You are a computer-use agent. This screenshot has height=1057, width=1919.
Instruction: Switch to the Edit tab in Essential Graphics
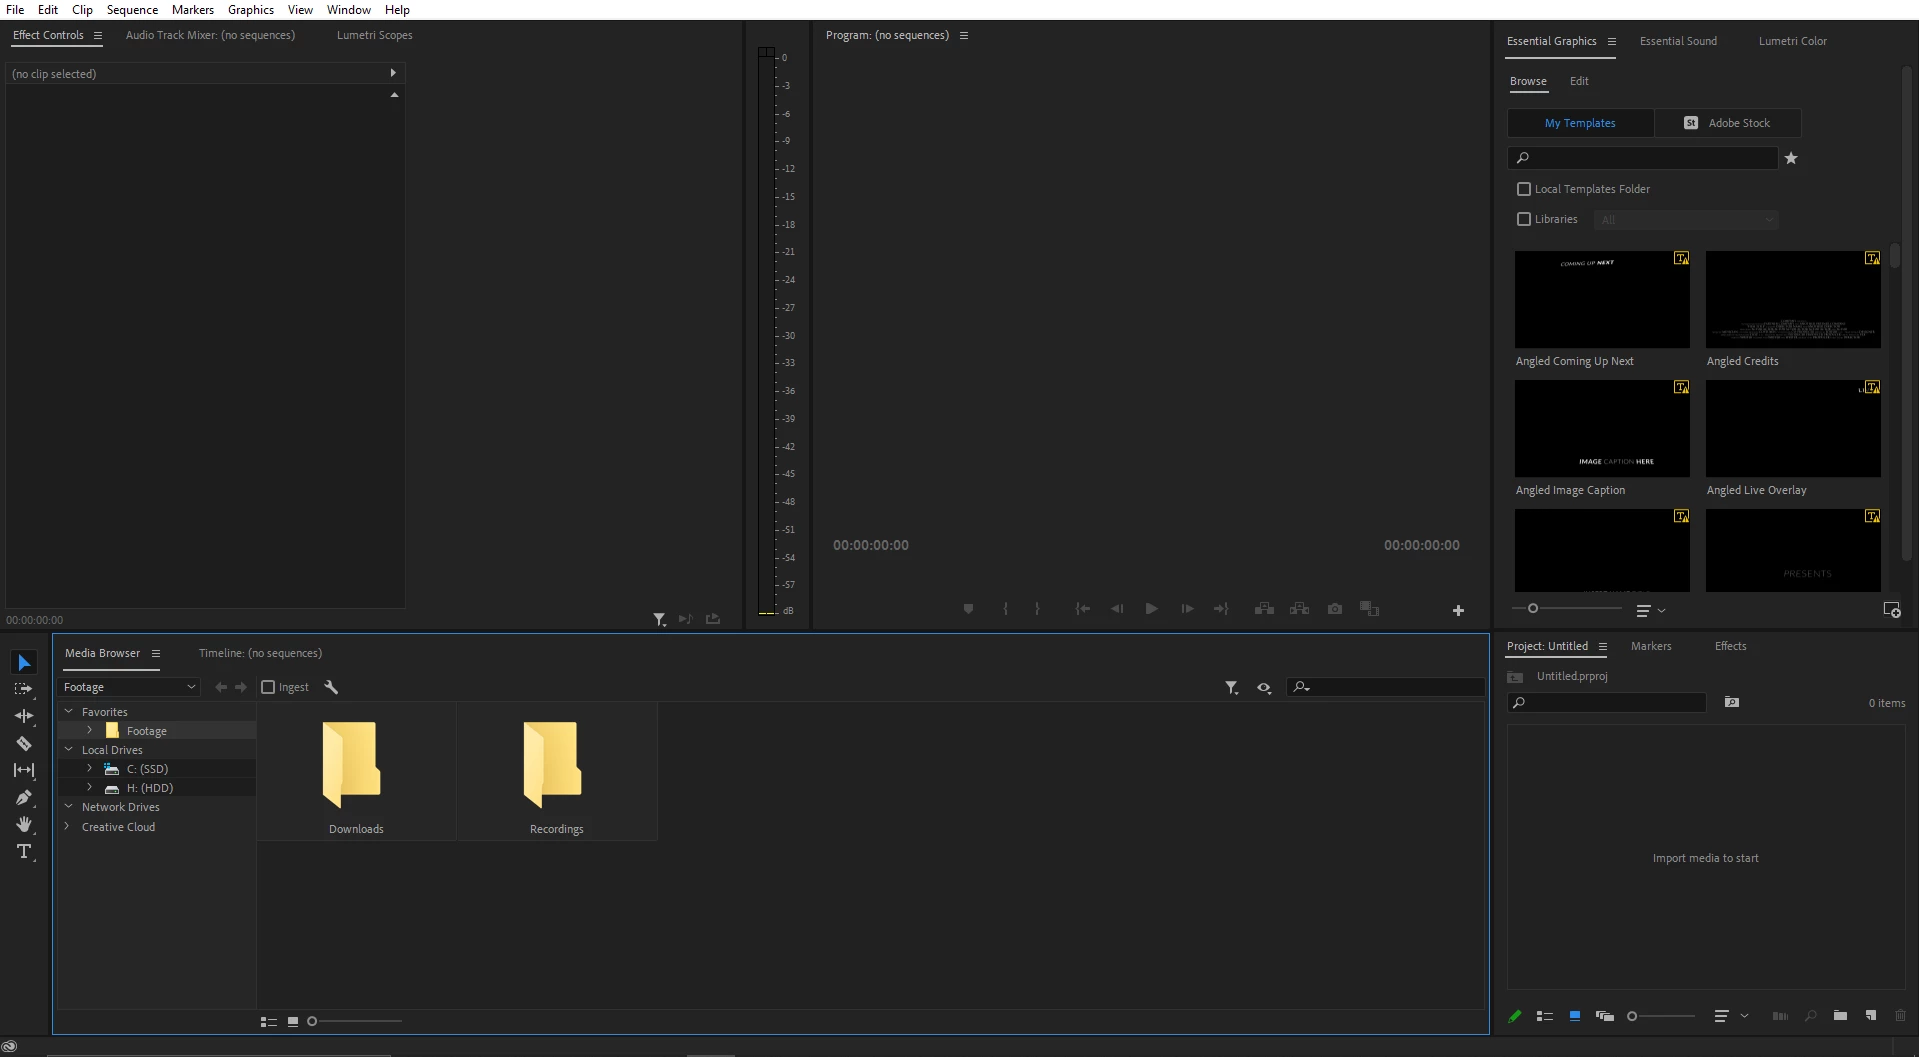(x=1579, y=81)
